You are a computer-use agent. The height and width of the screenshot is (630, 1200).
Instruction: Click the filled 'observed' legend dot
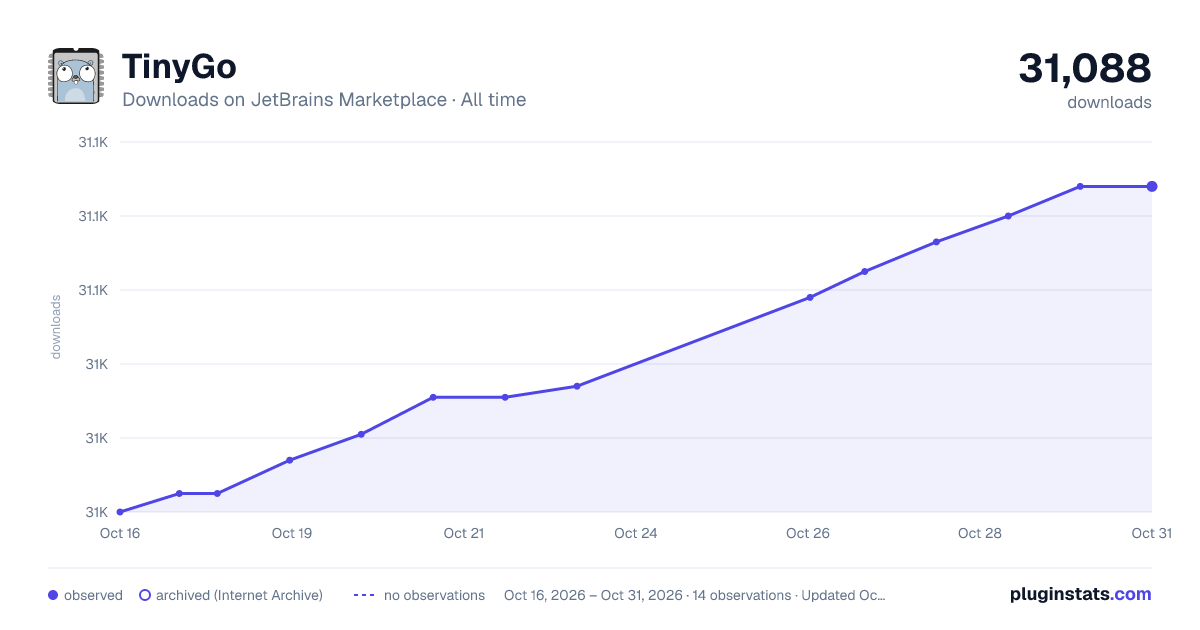point(53,595)
